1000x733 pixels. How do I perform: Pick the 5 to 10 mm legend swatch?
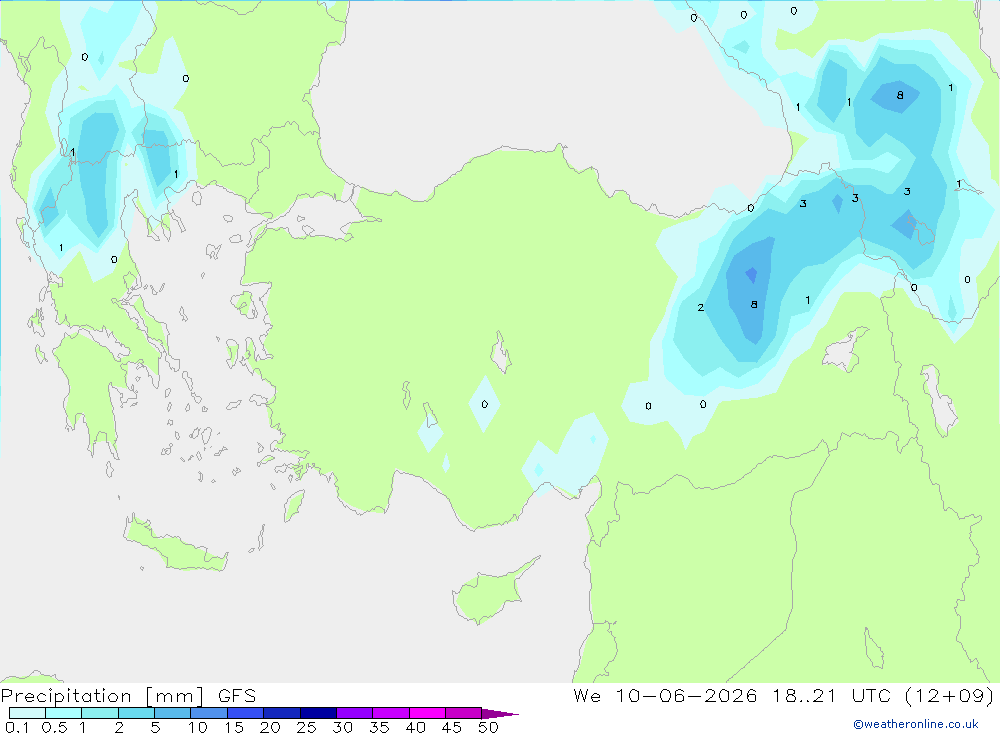[x=173, y=713]
